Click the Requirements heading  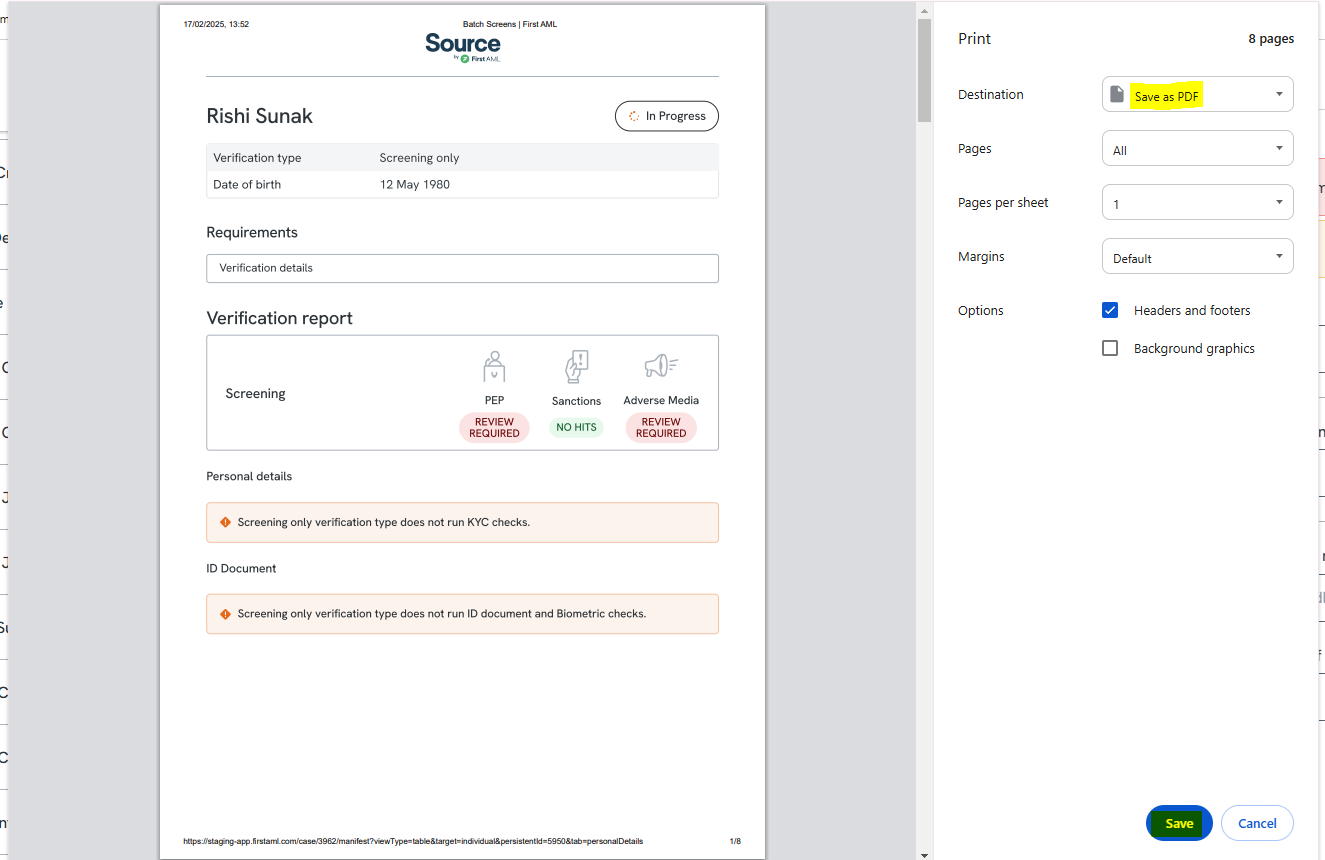[x=252, y=232]
